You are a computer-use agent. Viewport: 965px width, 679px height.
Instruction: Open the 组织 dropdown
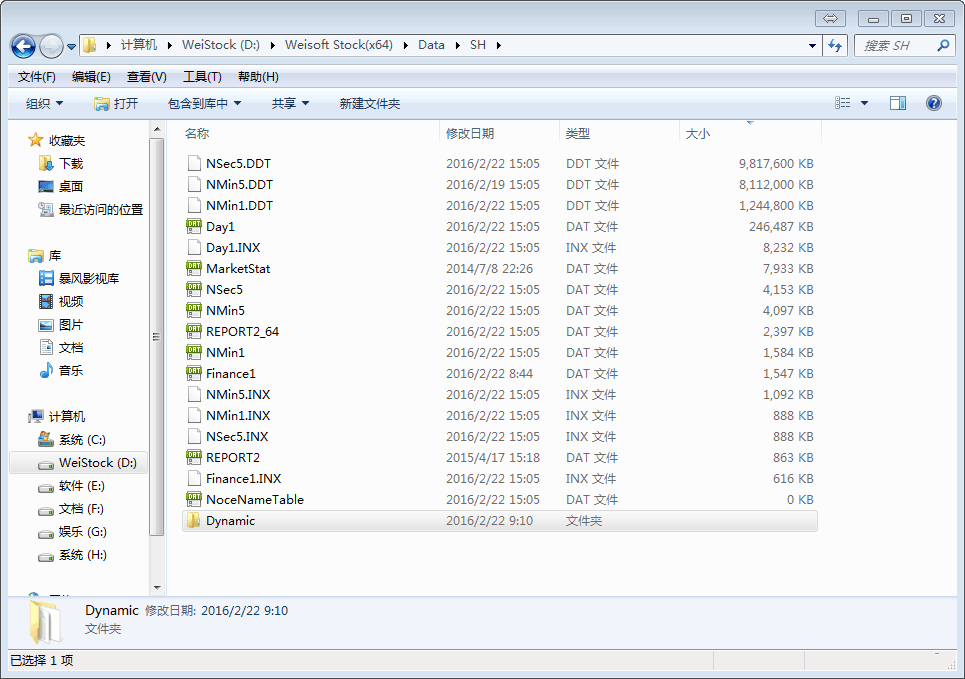(44, 103)
